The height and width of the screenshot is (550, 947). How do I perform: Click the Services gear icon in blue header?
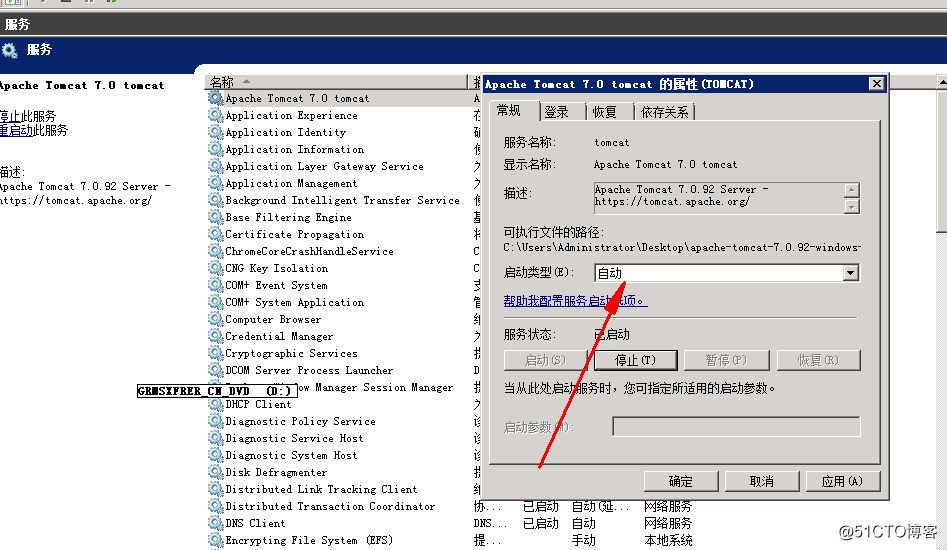(9, 50)
